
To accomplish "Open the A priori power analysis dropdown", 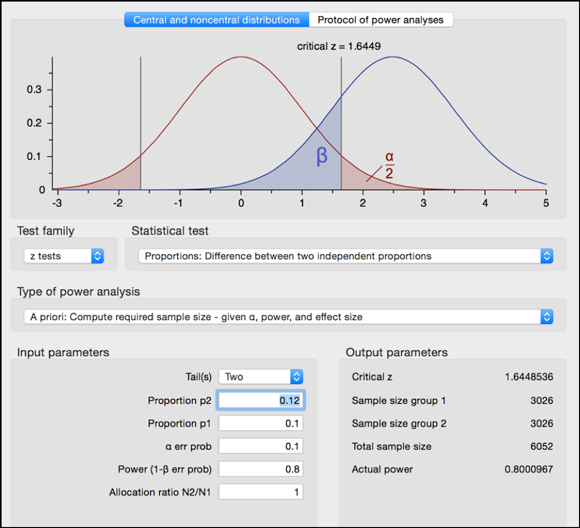I will click(x=289, y=317).
